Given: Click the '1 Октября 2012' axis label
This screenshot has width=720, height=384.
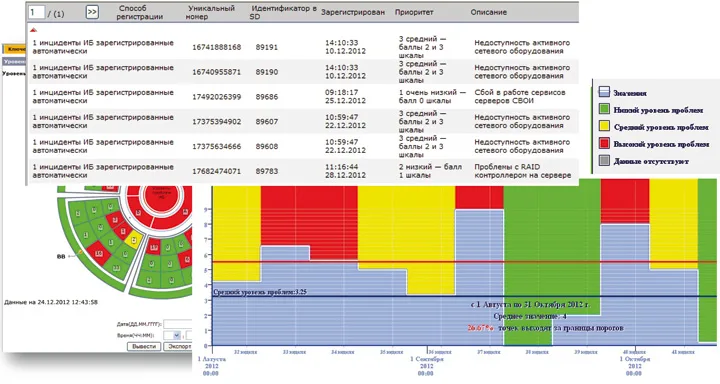Looking at the screenshot, I should coord(635,366).
